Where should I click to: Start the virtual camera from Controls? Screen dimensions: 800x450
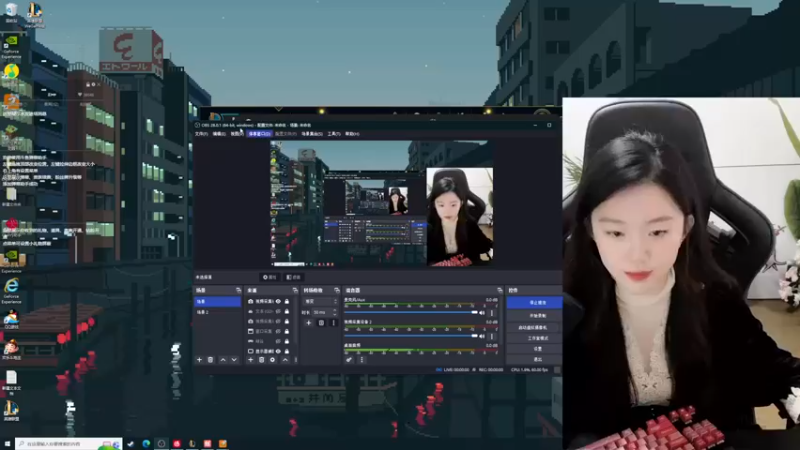(x=535, y=327)
